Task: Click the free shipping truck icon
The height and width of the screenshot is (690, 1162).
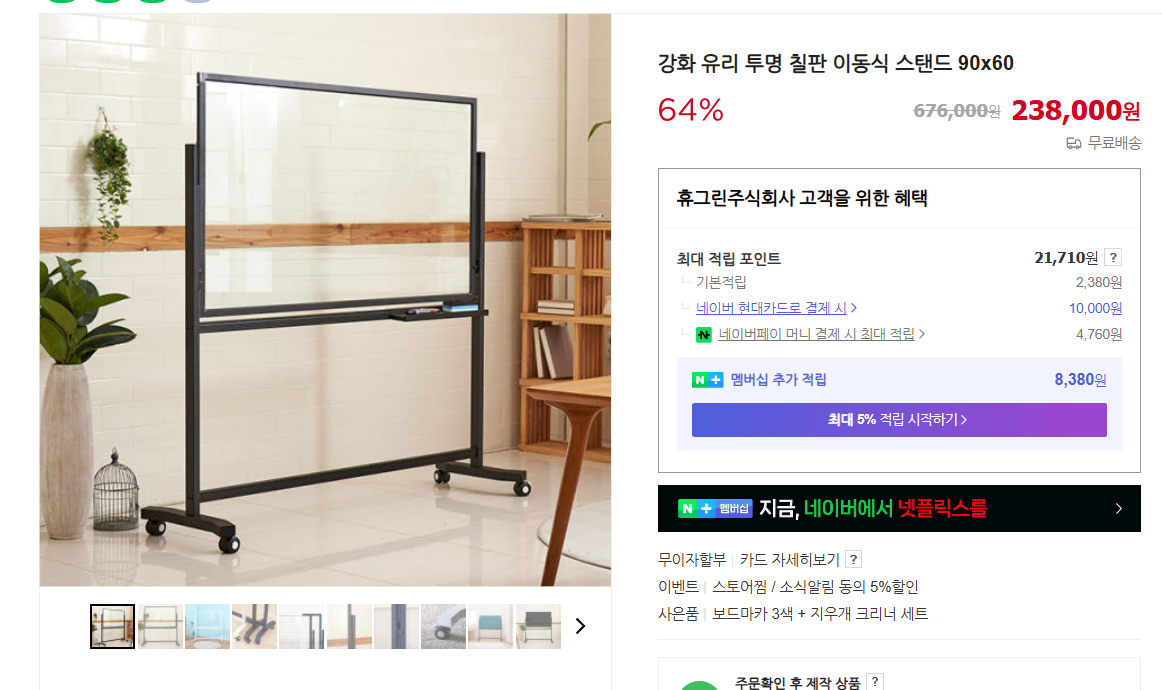Action: click(1073, 143)
